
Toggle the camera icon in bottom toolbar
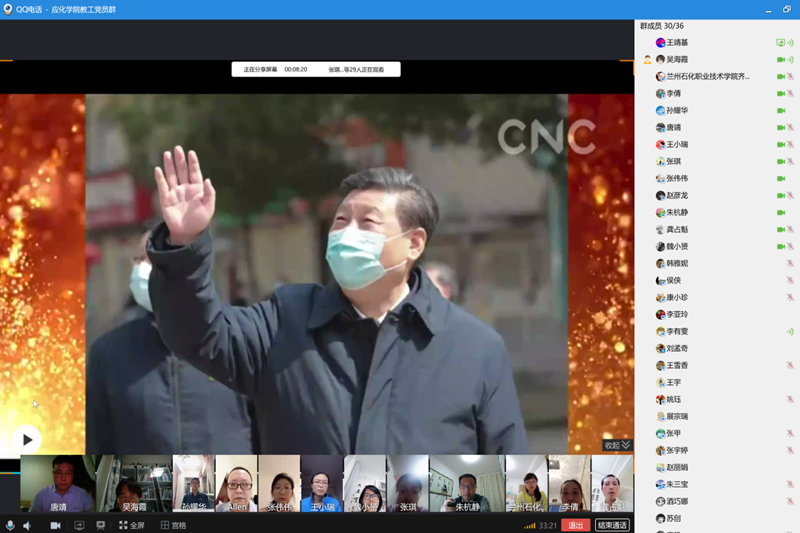pos(56,525)
